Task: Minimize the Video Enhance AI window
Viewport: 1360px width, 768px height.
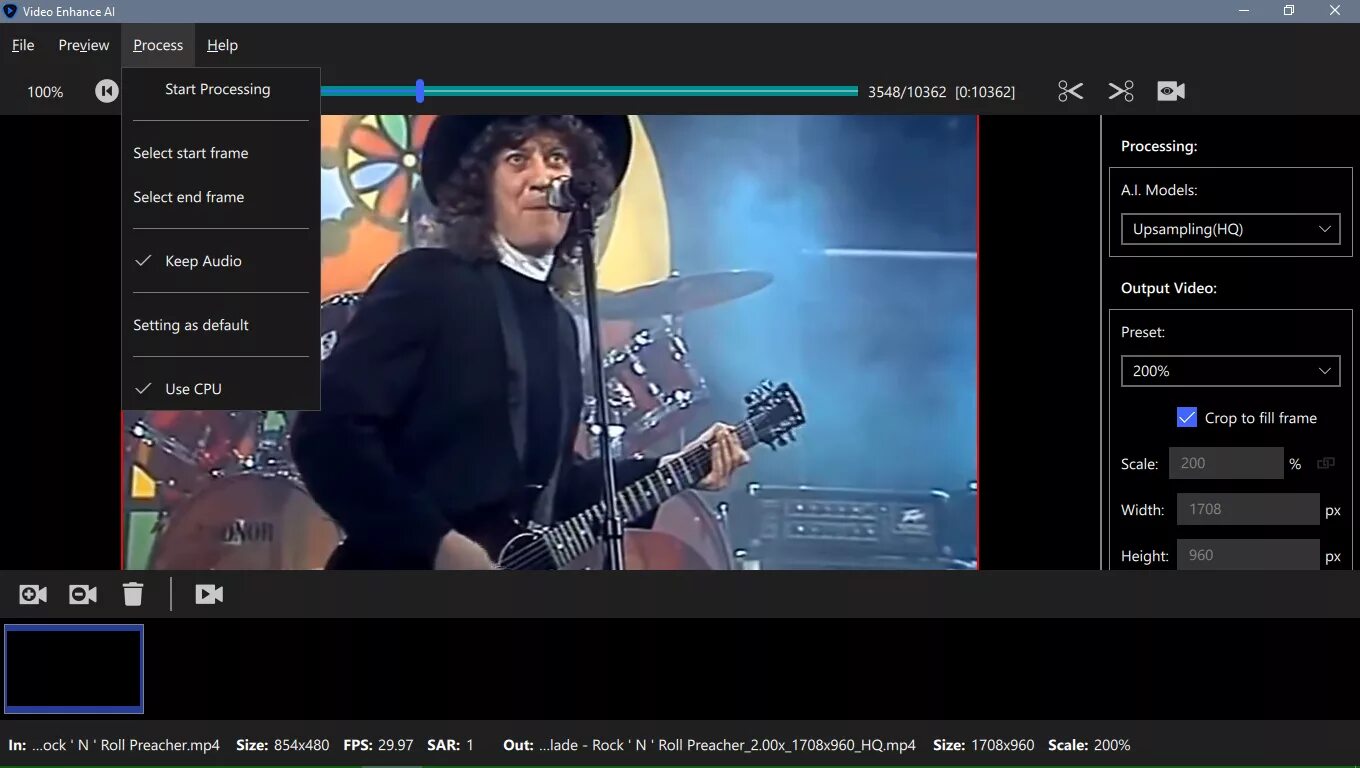Action: [x=1244, y=10]
